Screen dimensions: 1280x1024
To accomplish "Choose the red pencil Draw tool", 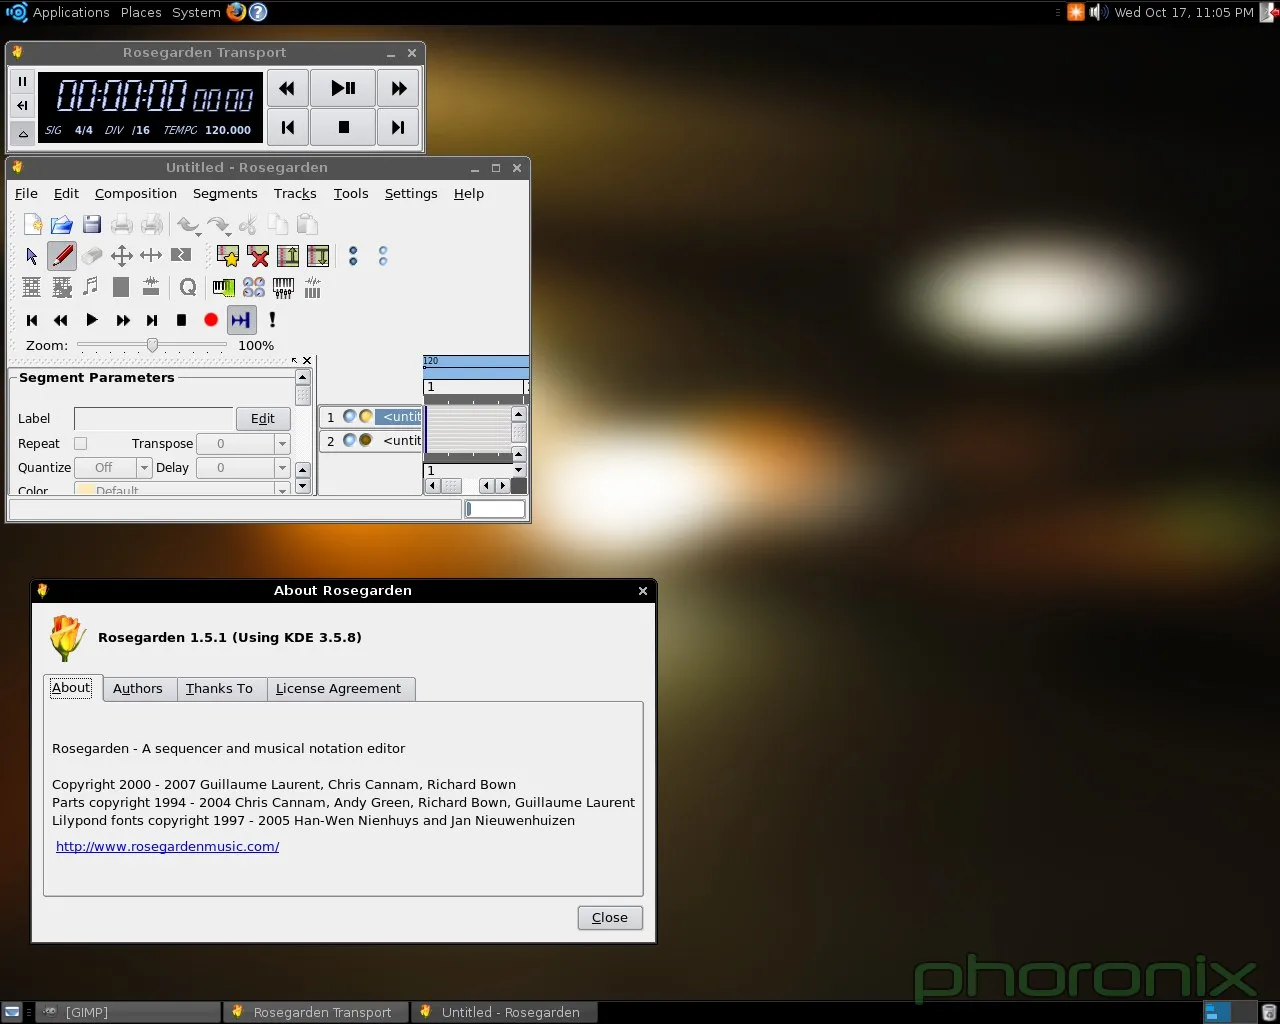I will coord(62,256).
